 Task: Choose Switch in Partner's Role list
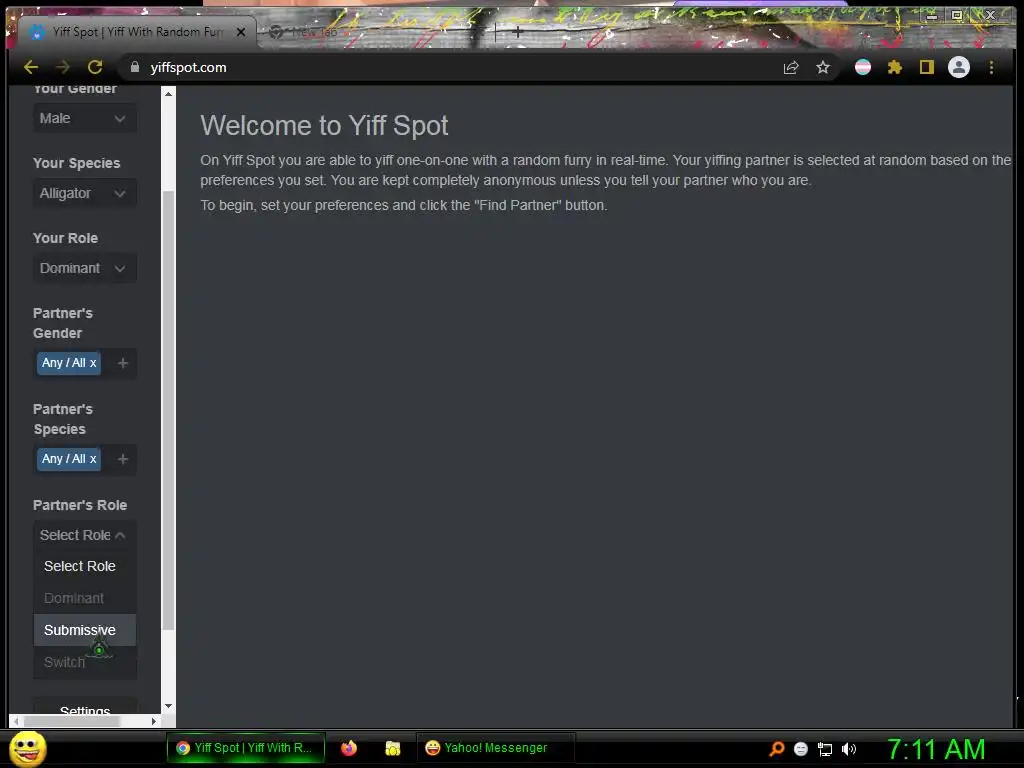84,662
